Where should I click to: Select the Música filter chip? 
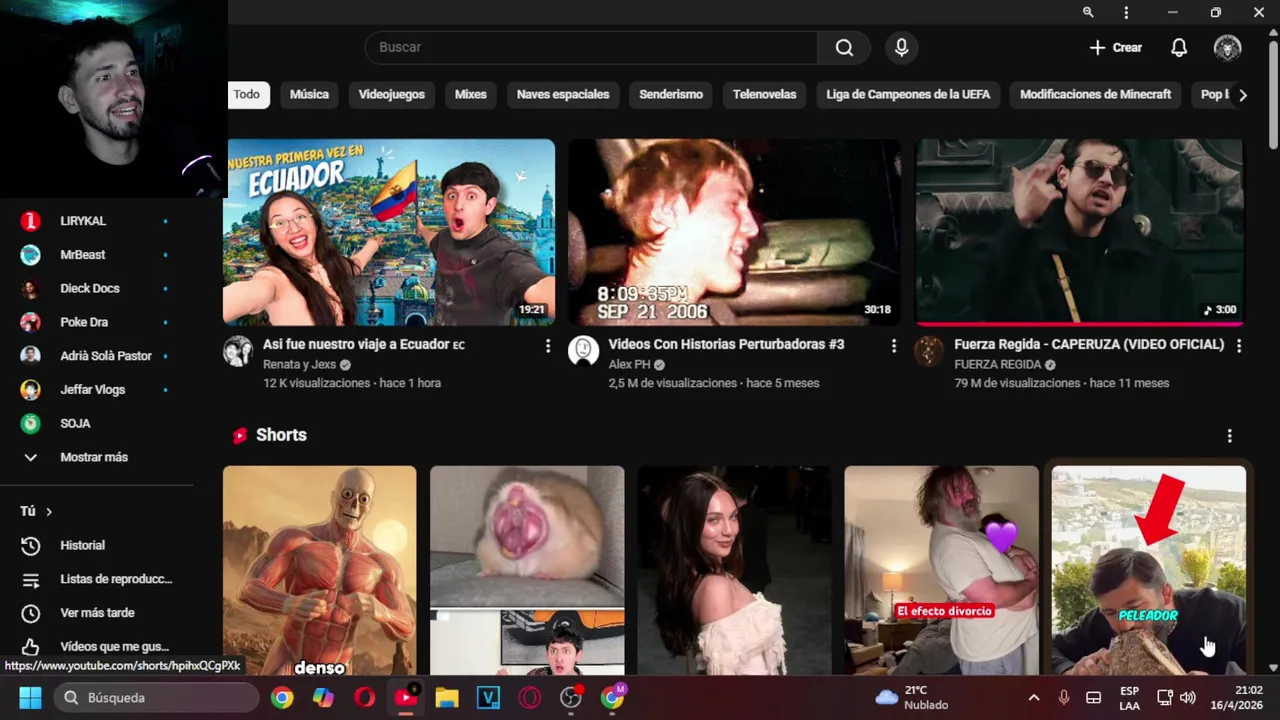[x=309, y=95]
